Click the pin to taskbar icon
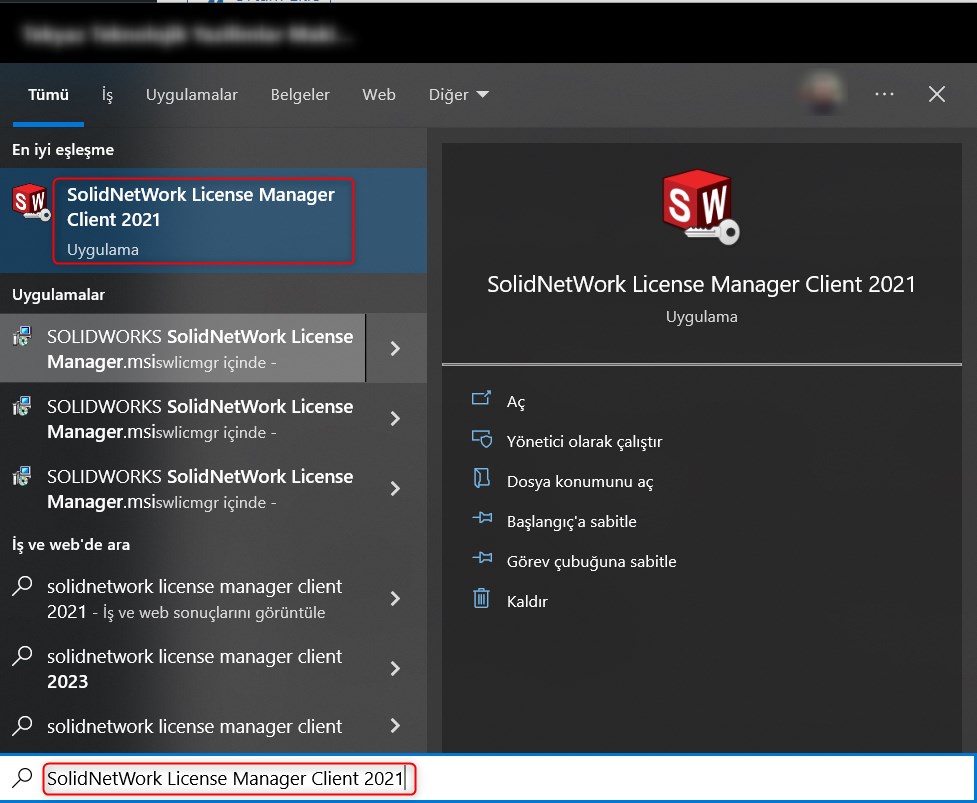 click(x=481, y=560)
